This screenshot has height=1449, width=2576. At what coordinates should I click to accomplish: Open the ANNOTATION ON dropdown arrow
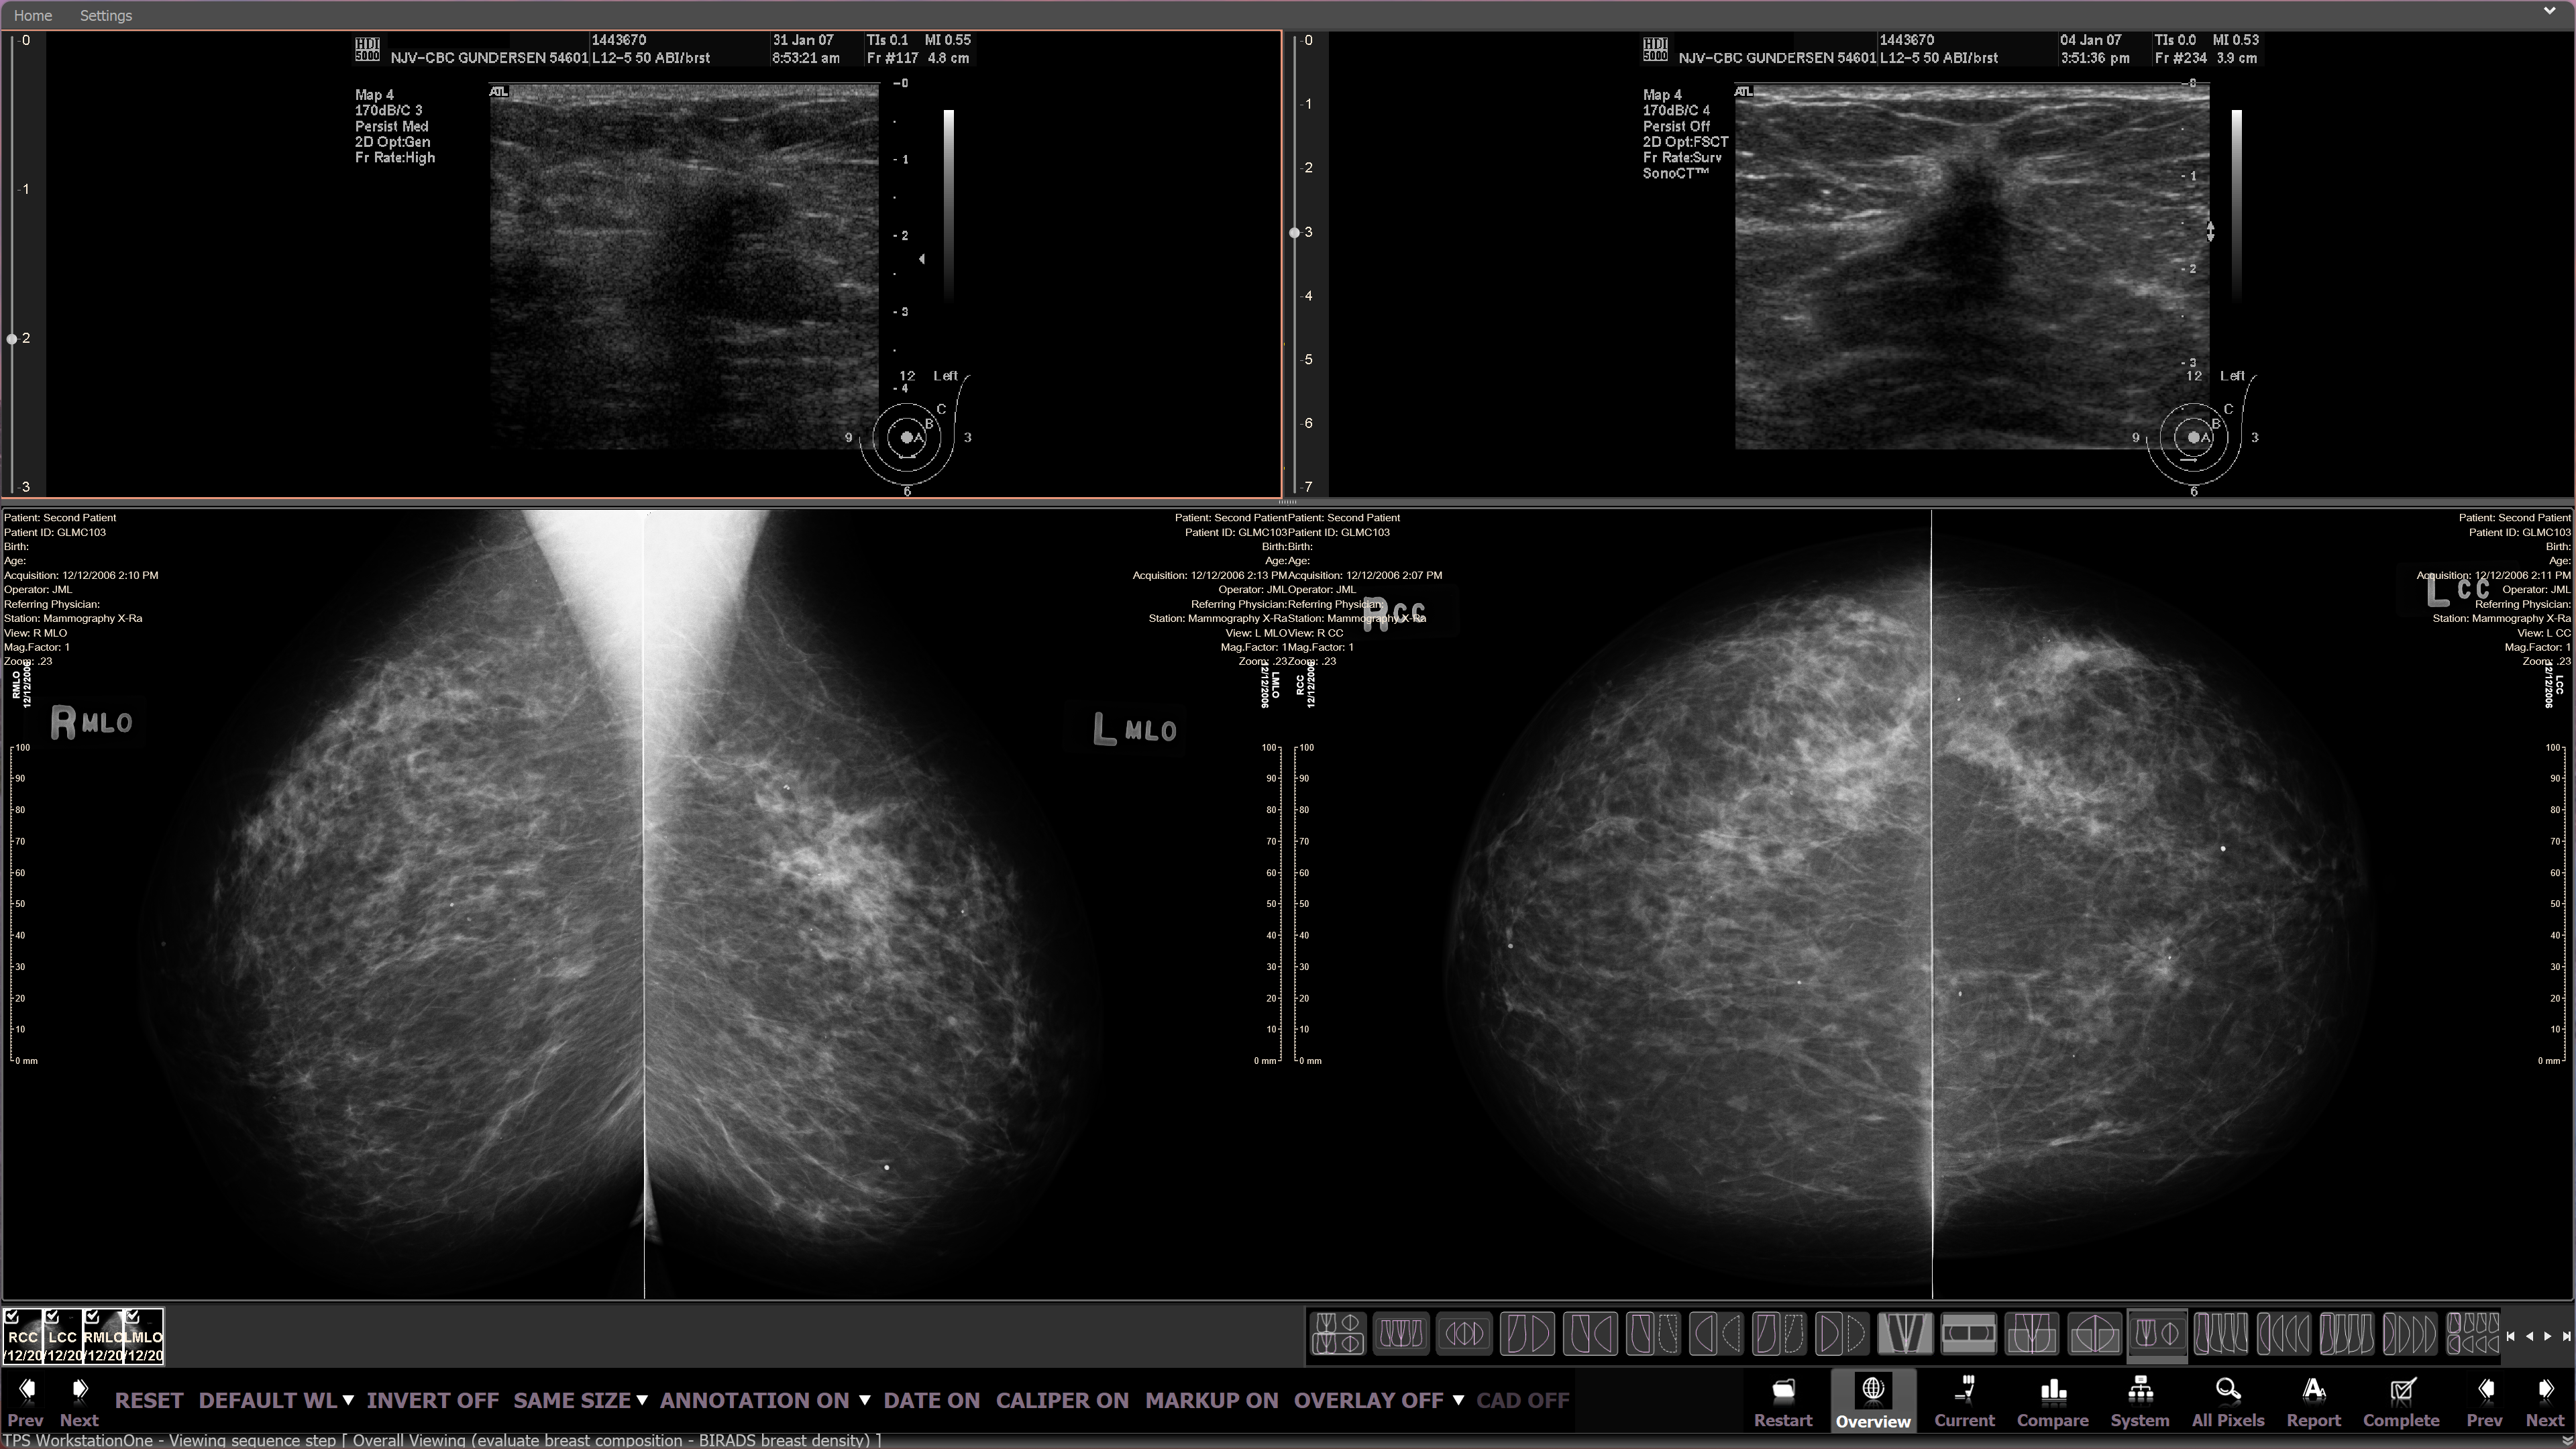tap(864, 1400)
